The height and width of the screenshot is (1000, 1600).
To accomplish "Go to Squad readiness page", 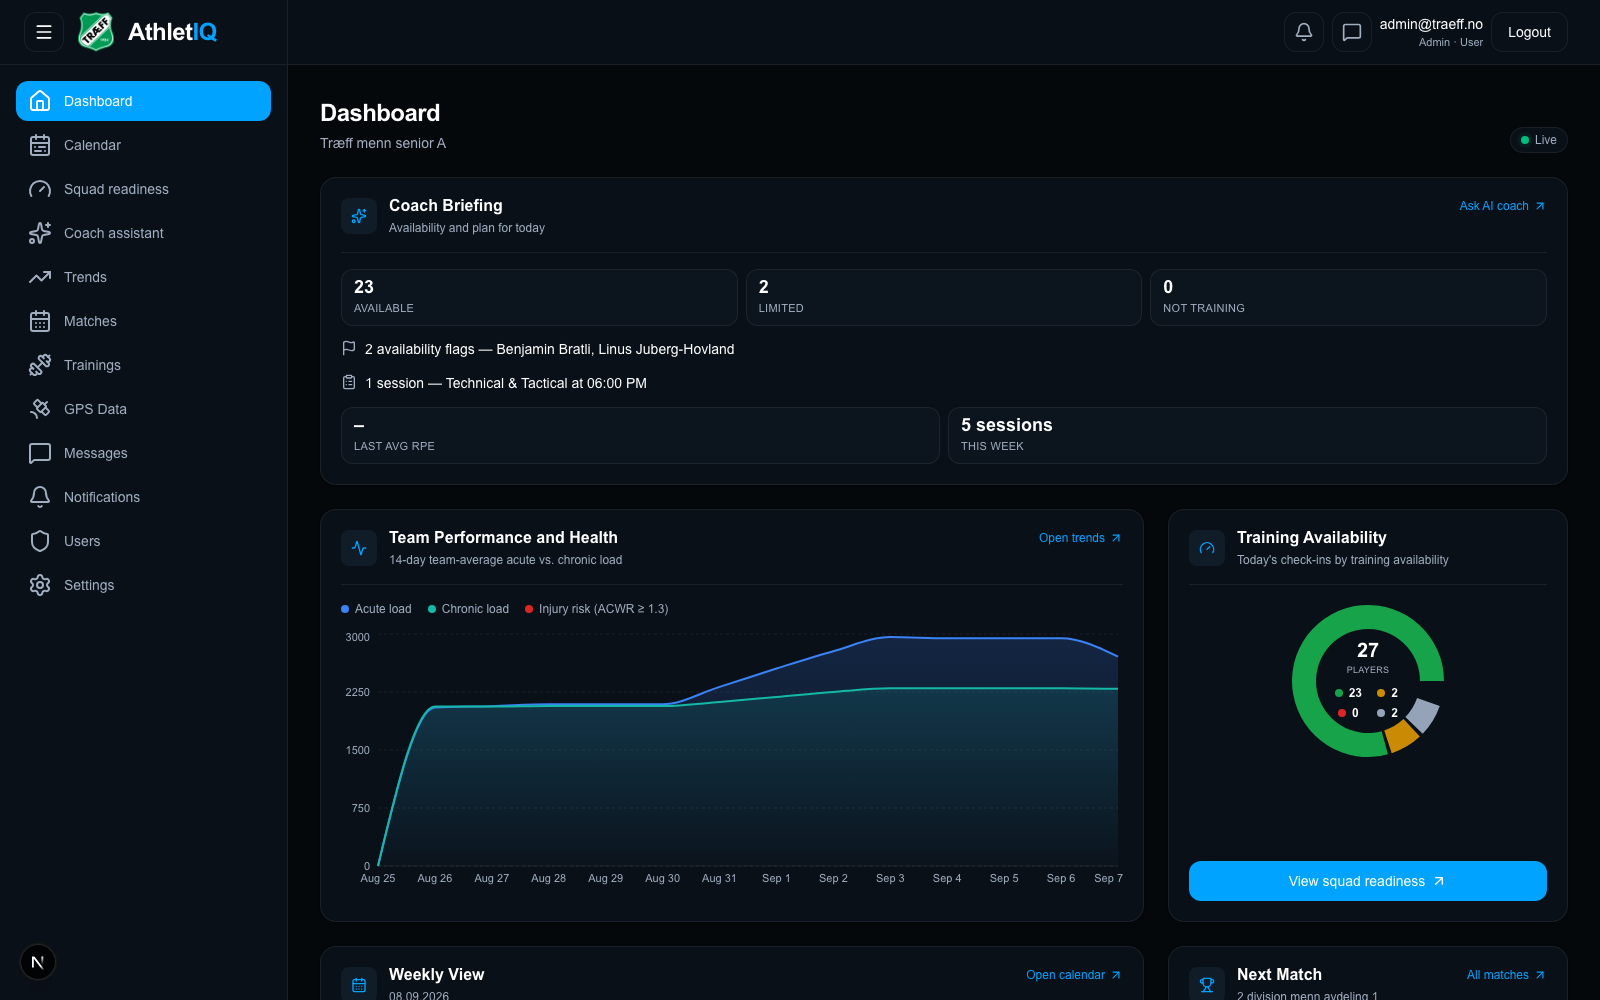I will point(143,189).
